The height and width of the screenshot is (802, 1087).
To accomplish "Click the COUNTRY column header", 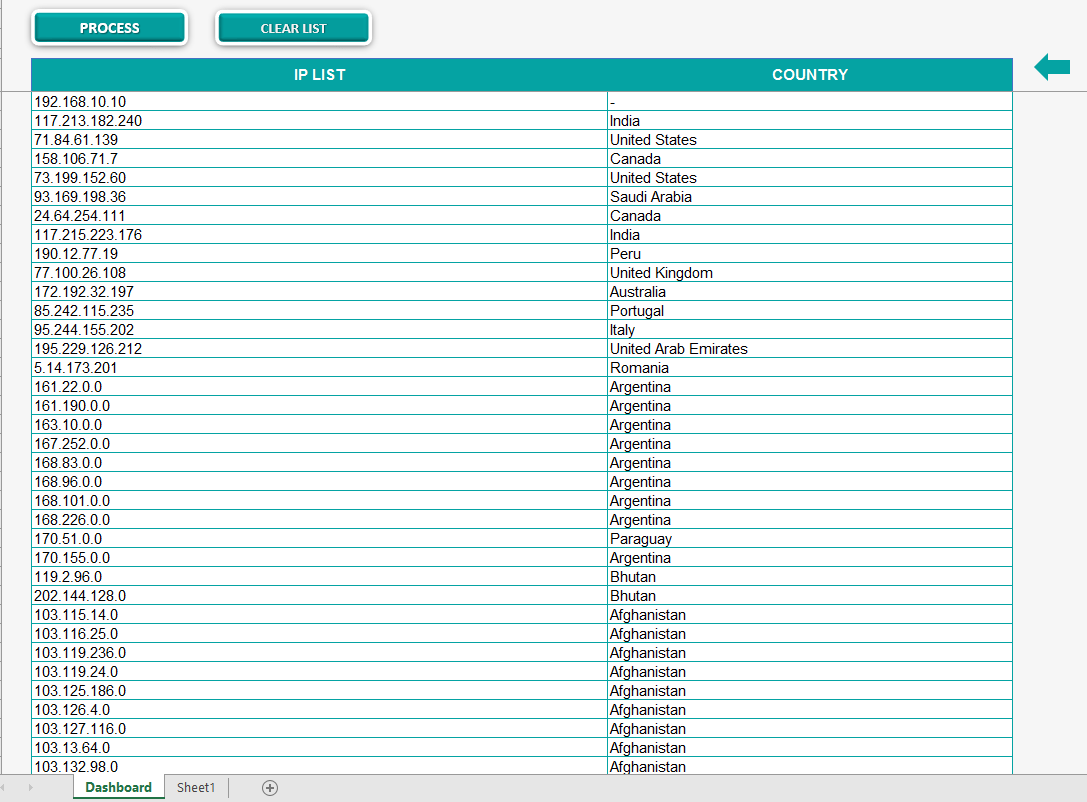I will (x=810, y=75).
